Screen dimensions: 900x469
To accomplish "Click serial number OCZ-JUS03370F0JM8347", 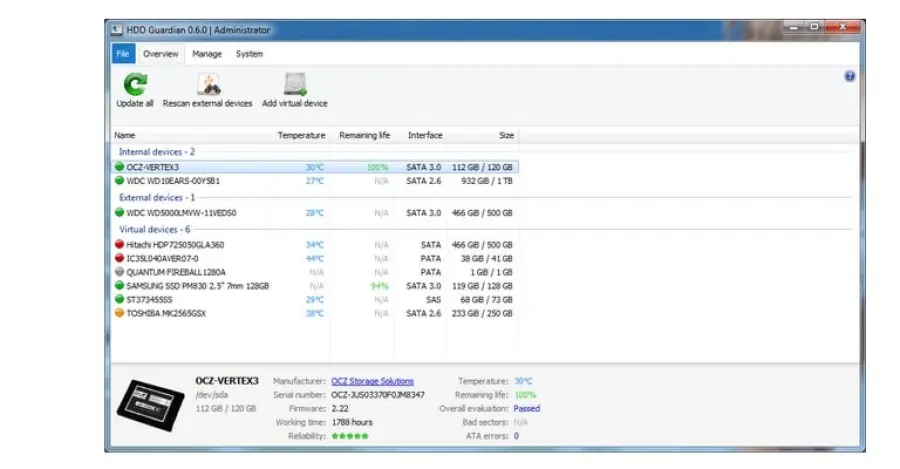I will pos(378,395).
